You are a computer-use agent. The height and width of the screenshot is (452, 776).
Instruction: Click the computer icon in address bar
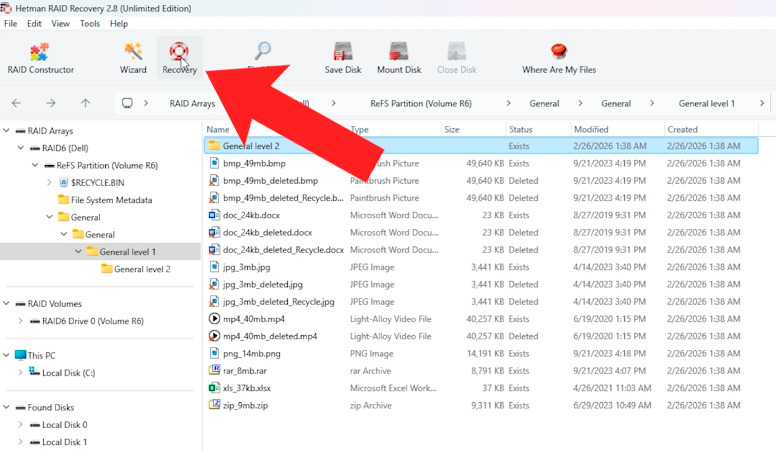(x=127, y=103)
